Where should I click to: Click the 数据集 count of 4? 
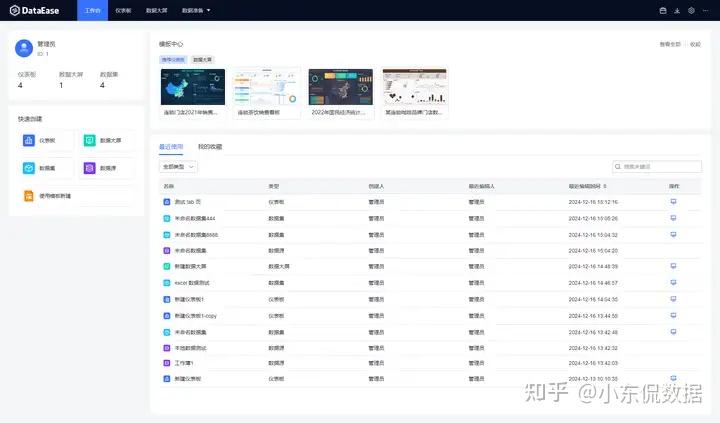(x=102, y=85)
